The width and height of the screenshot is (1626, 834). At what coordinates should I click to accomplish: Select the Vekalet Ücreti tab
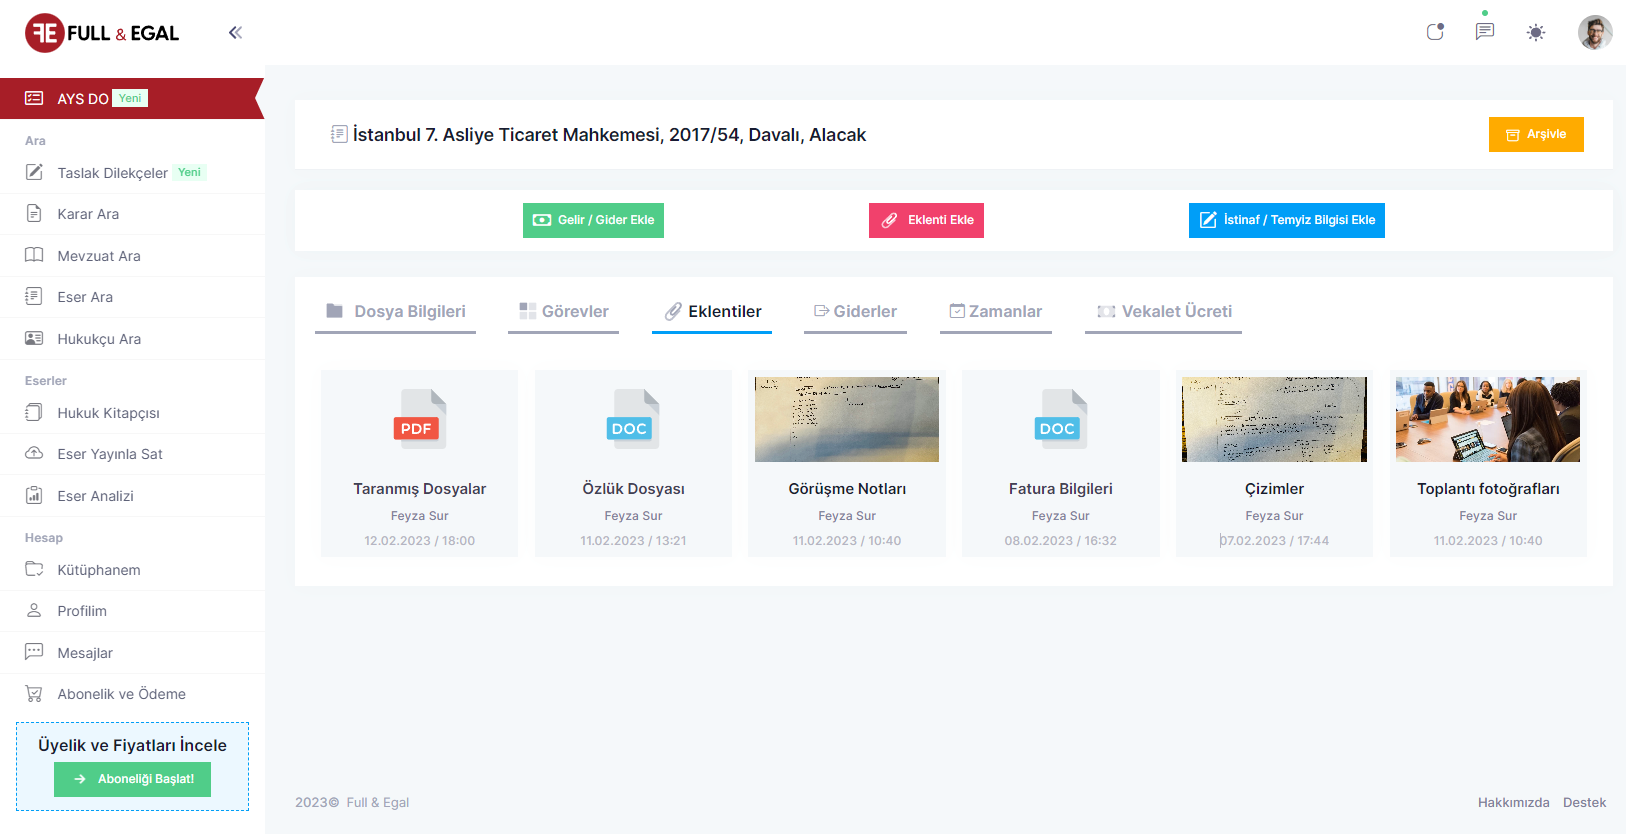tap(1164, 312)
